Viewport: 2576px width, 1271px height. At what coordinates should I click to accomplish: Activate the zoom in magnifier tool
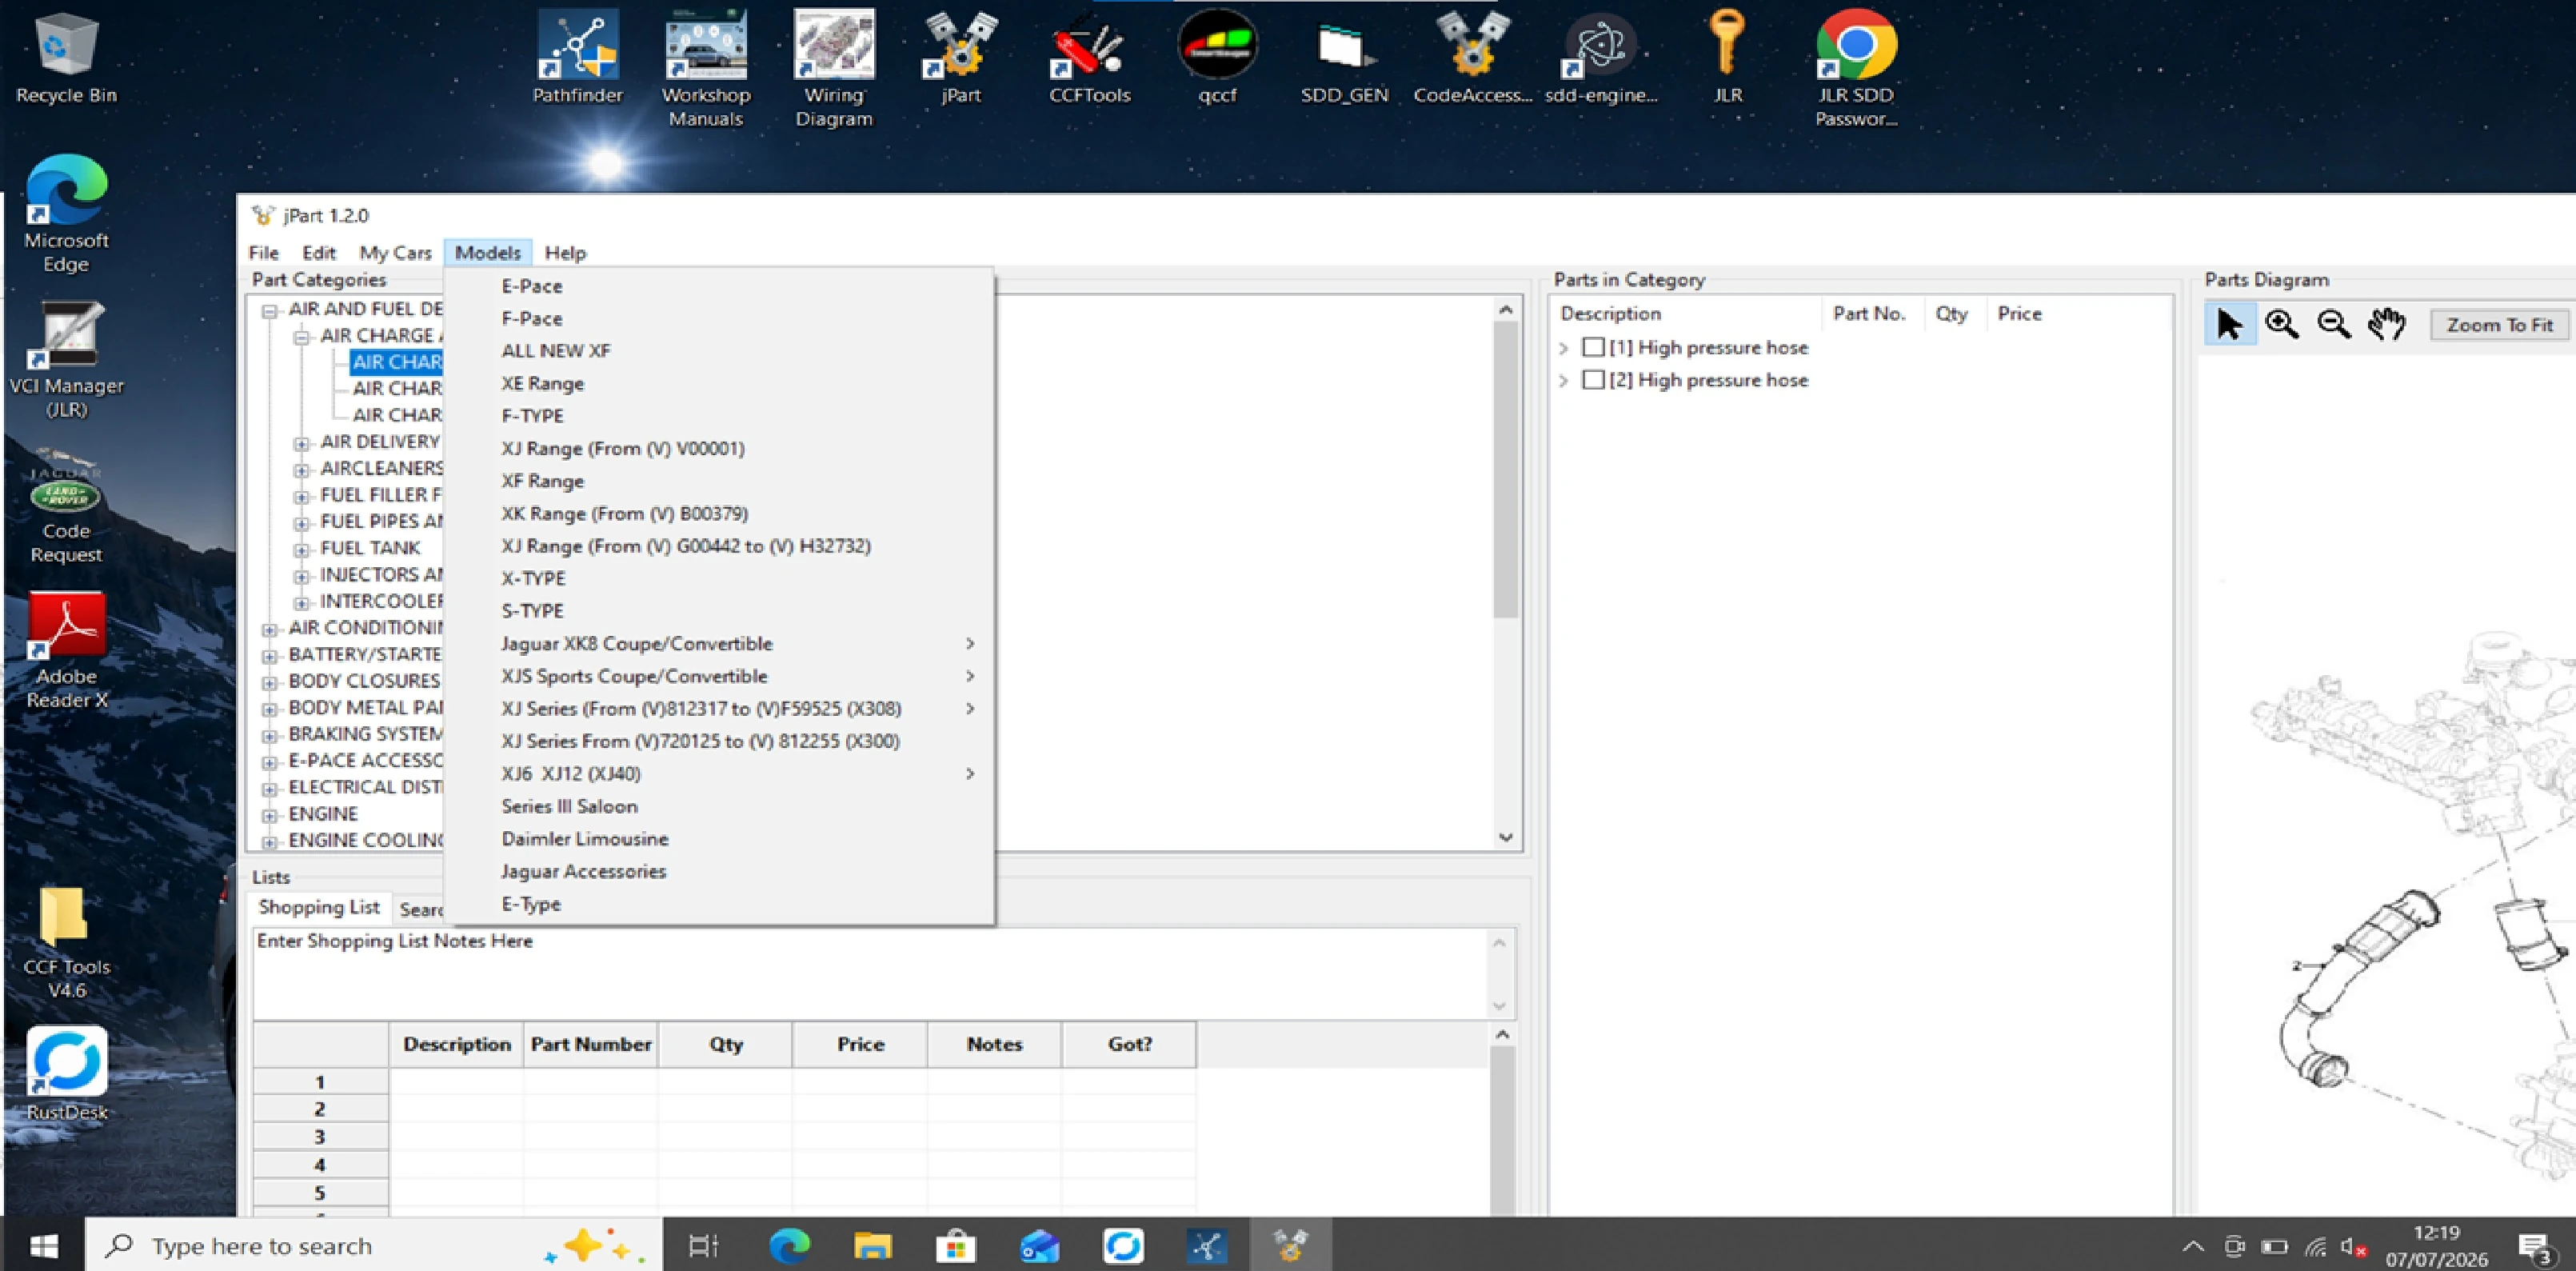(x=2282, y=324)
